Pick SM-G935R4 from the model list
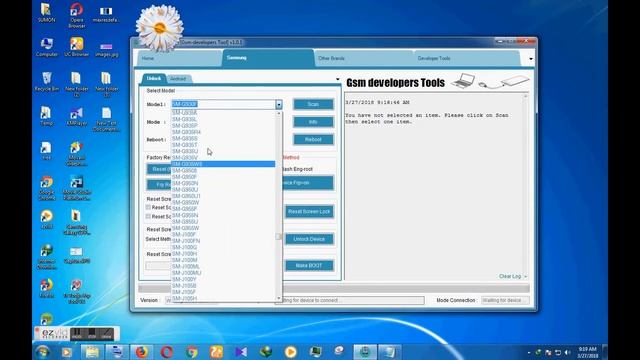The width and height of the screenshot is (640, 360). coord(223,132)
